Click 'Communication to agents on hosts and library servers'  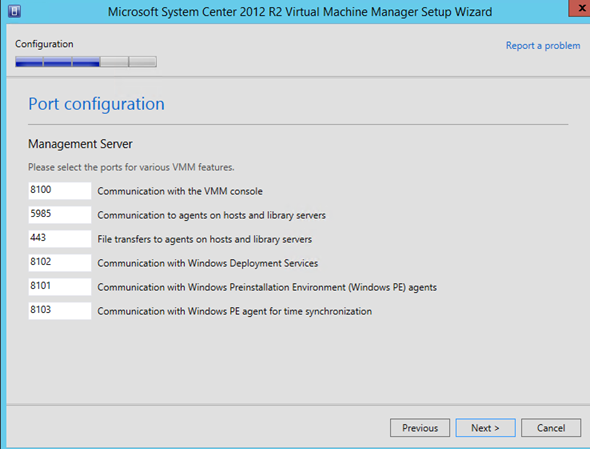tap(211, 215)
